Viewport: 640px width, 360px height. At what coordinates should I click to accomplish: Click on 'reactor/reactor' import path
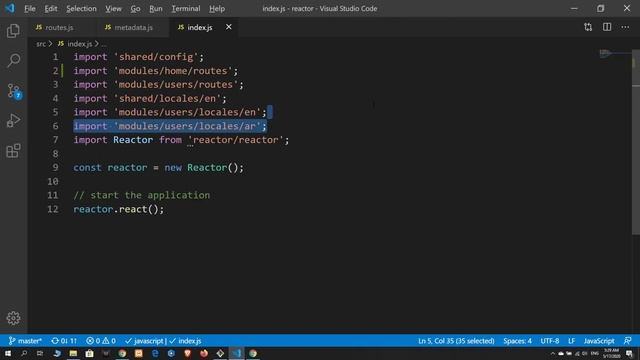[236, 140]
